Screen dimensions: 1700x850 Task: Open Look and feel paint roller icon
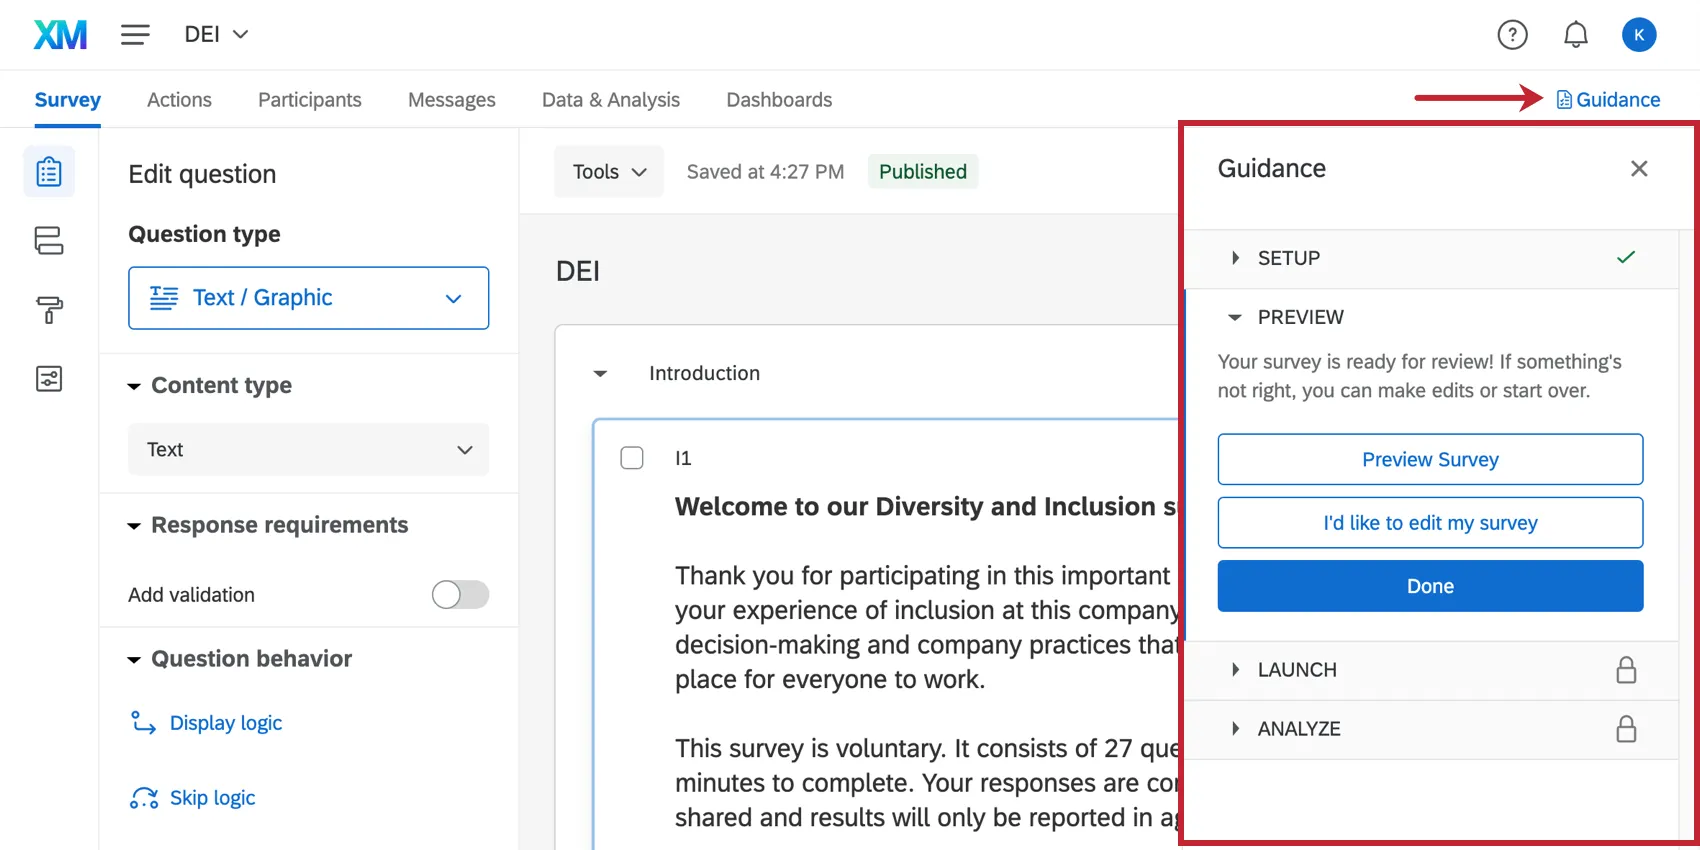pyautogui.click(x=49, y=310)
